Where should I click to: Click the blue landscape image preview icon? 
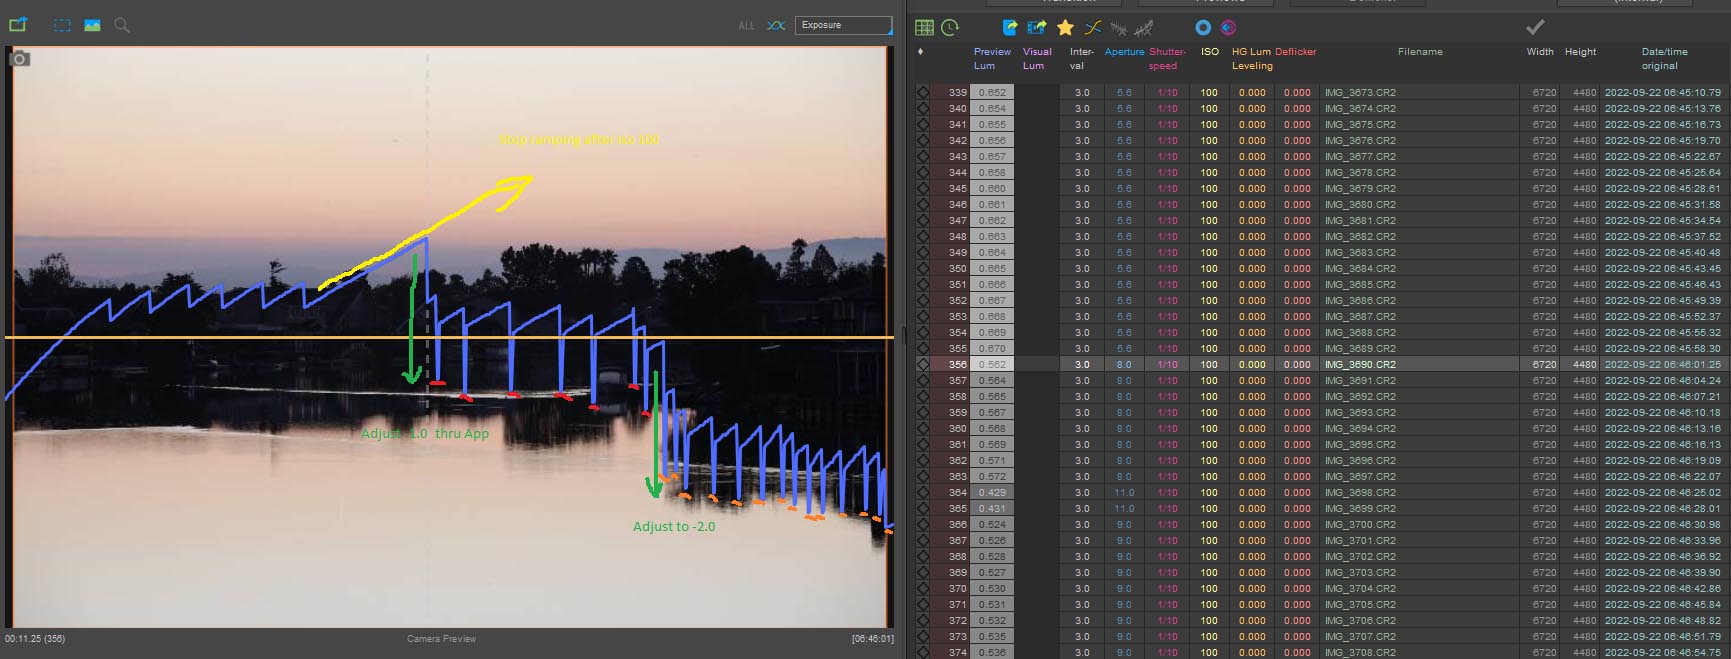click(x=92, y=25)
